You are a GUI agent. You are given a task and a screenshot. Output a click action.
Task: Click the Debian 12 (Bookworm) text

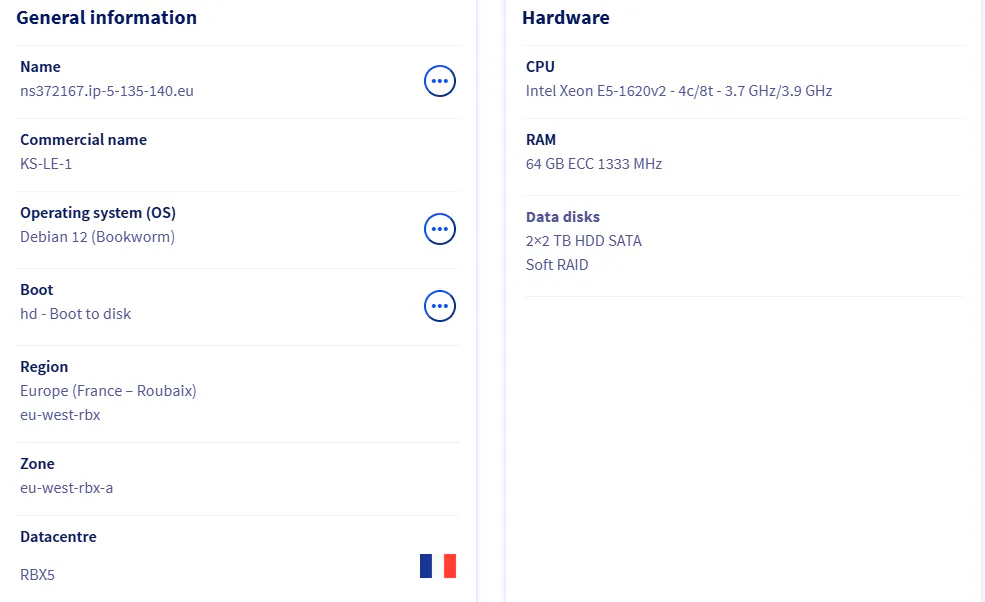[97, 237]
